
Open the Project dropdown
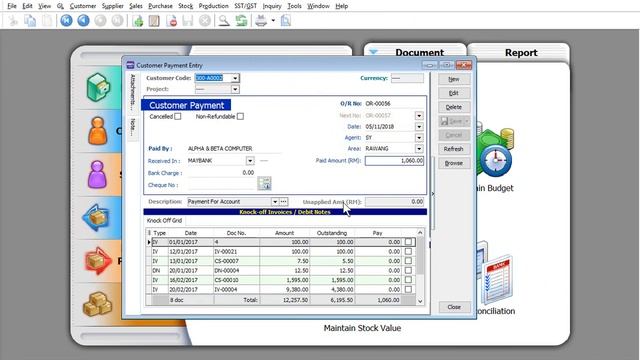235,89
